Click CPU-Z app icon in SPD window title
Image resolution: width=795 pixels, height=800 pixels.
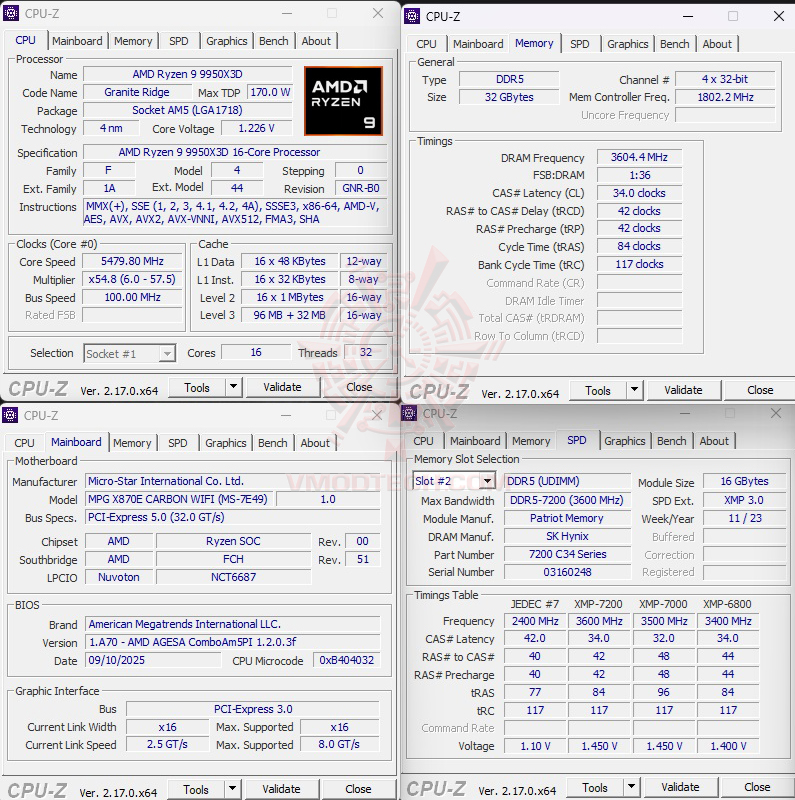click(409, 413)
